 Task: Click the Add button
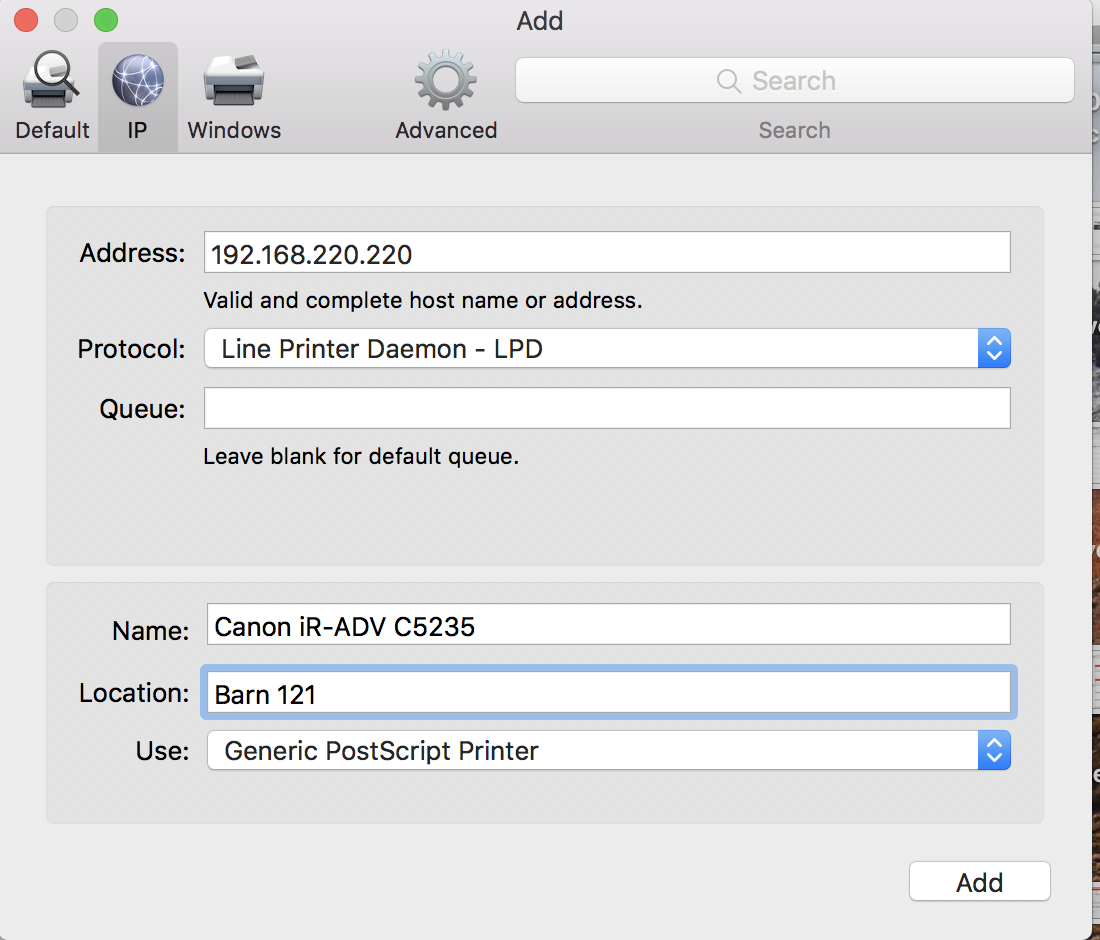point(979,882)
